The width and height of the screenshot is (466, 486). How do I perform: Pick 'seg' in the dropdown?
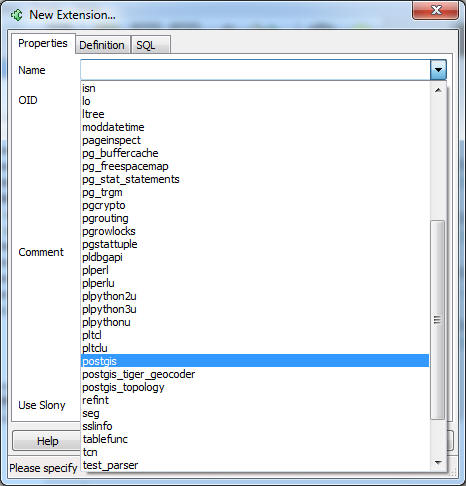pos(255,413)
